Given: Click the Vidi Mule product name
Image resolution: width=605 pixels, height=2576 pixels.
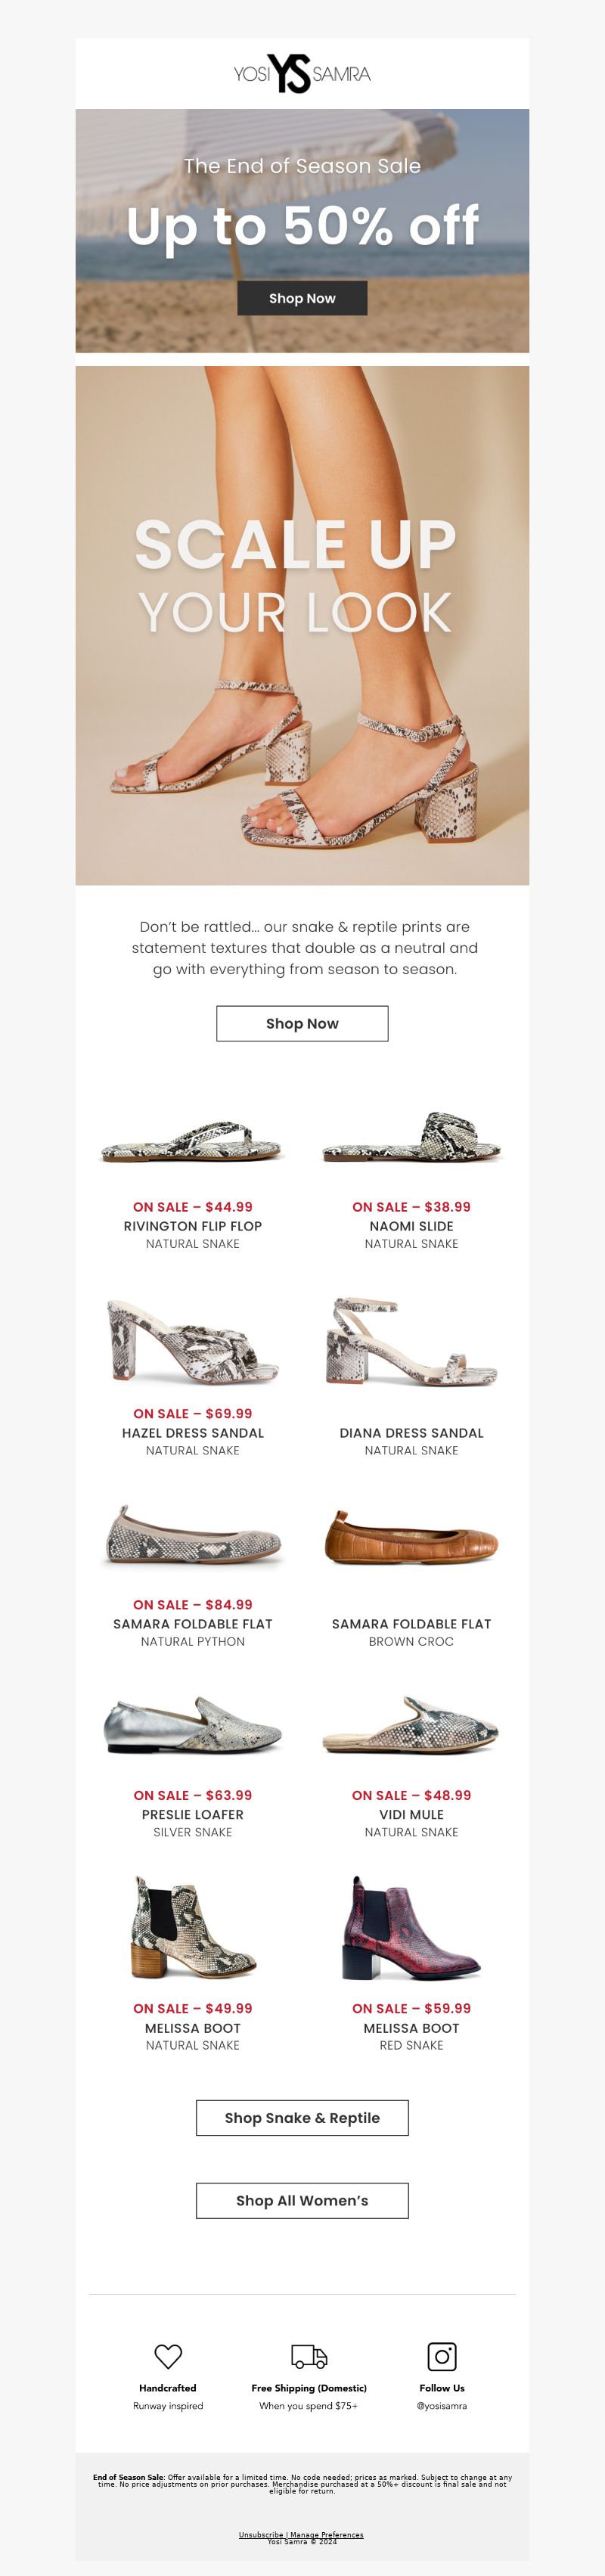Looking at the screenshot, I should [411, 1814].
